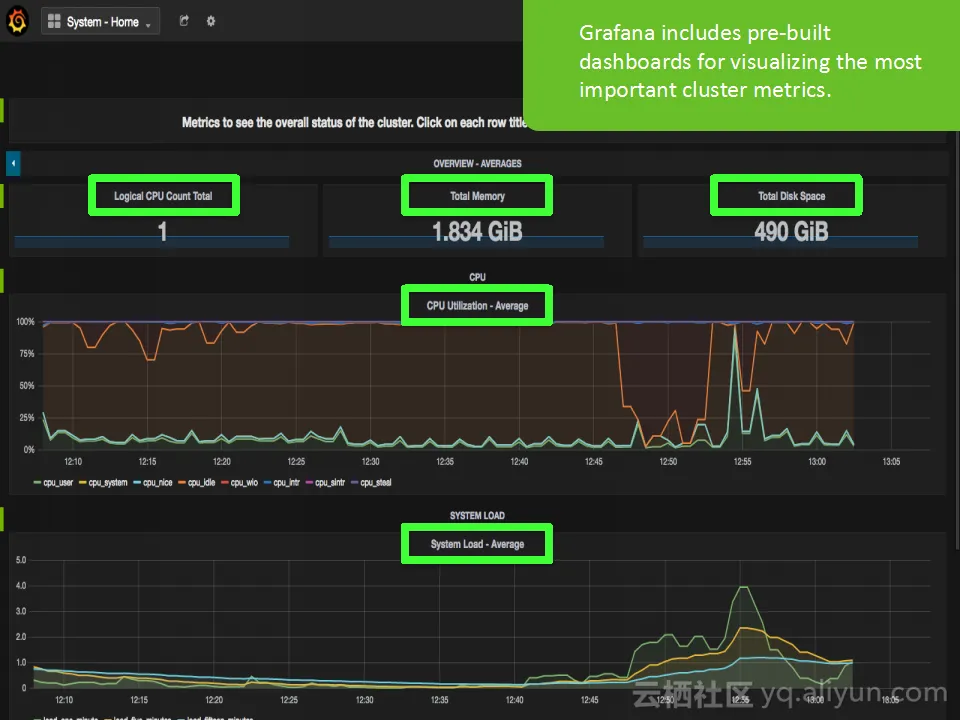Click the share dashboard icon

tap(184, 21)
